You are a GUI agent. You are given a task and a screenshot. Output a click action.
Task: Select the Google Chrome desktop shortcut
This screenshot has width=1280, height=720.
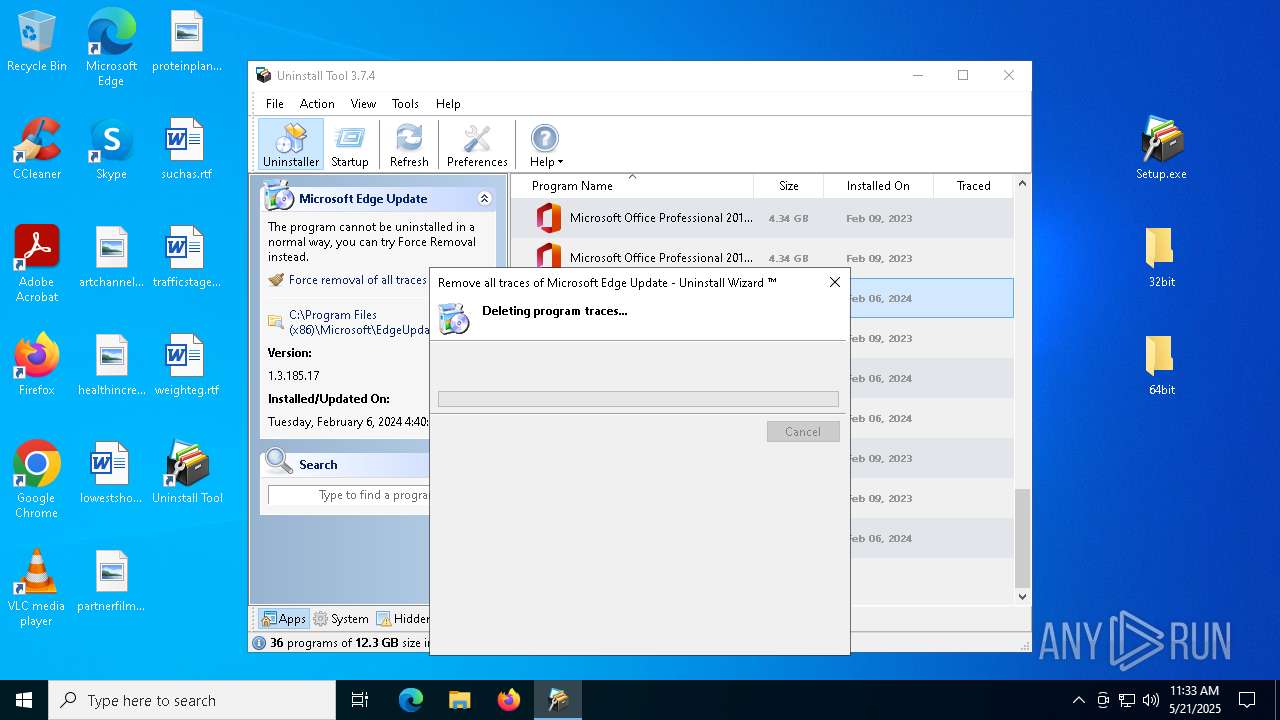(x=37, y=479)
